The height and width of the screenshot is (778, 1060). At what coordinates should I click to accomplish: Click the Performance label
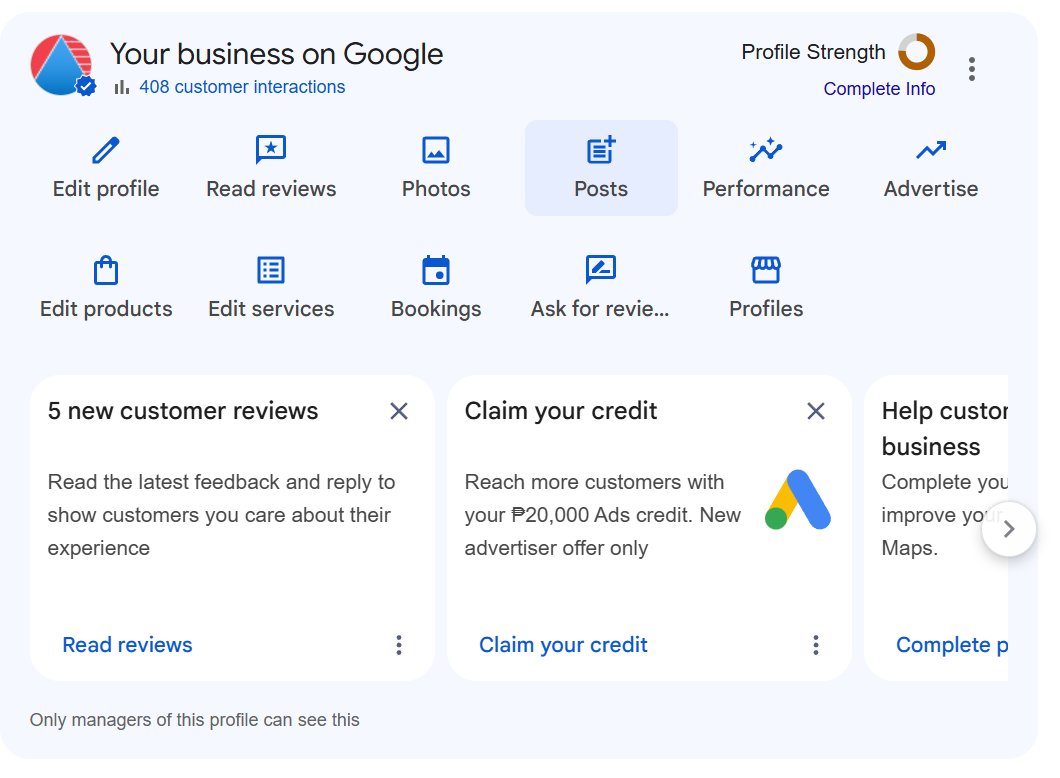pyautogui.click(x=766, y=189)
